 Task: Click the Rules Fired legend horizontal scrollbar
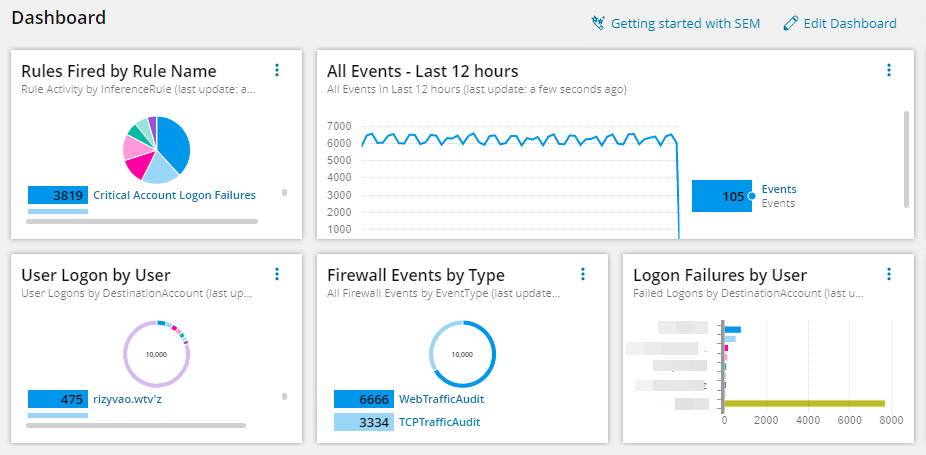(141, 221)
